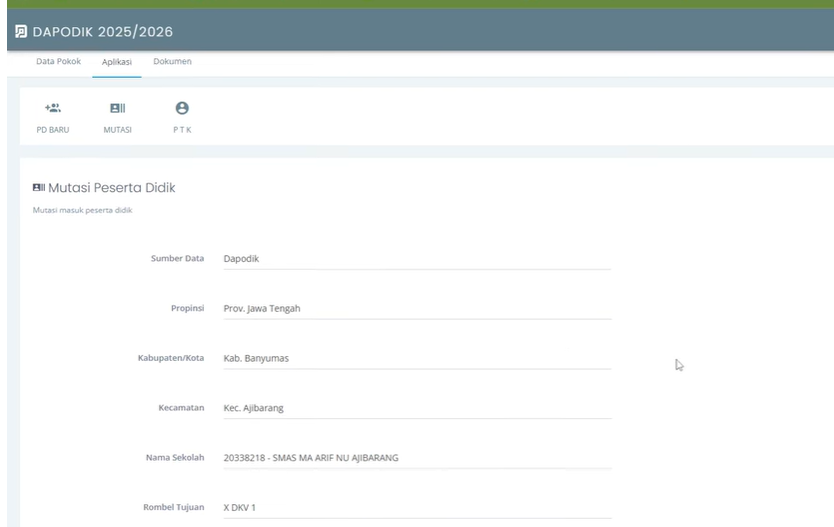Click the Nama Sekolah field with SMAS MA ARIF
The width and height of the screenshot is (834, 527).
tap(415, 458)
